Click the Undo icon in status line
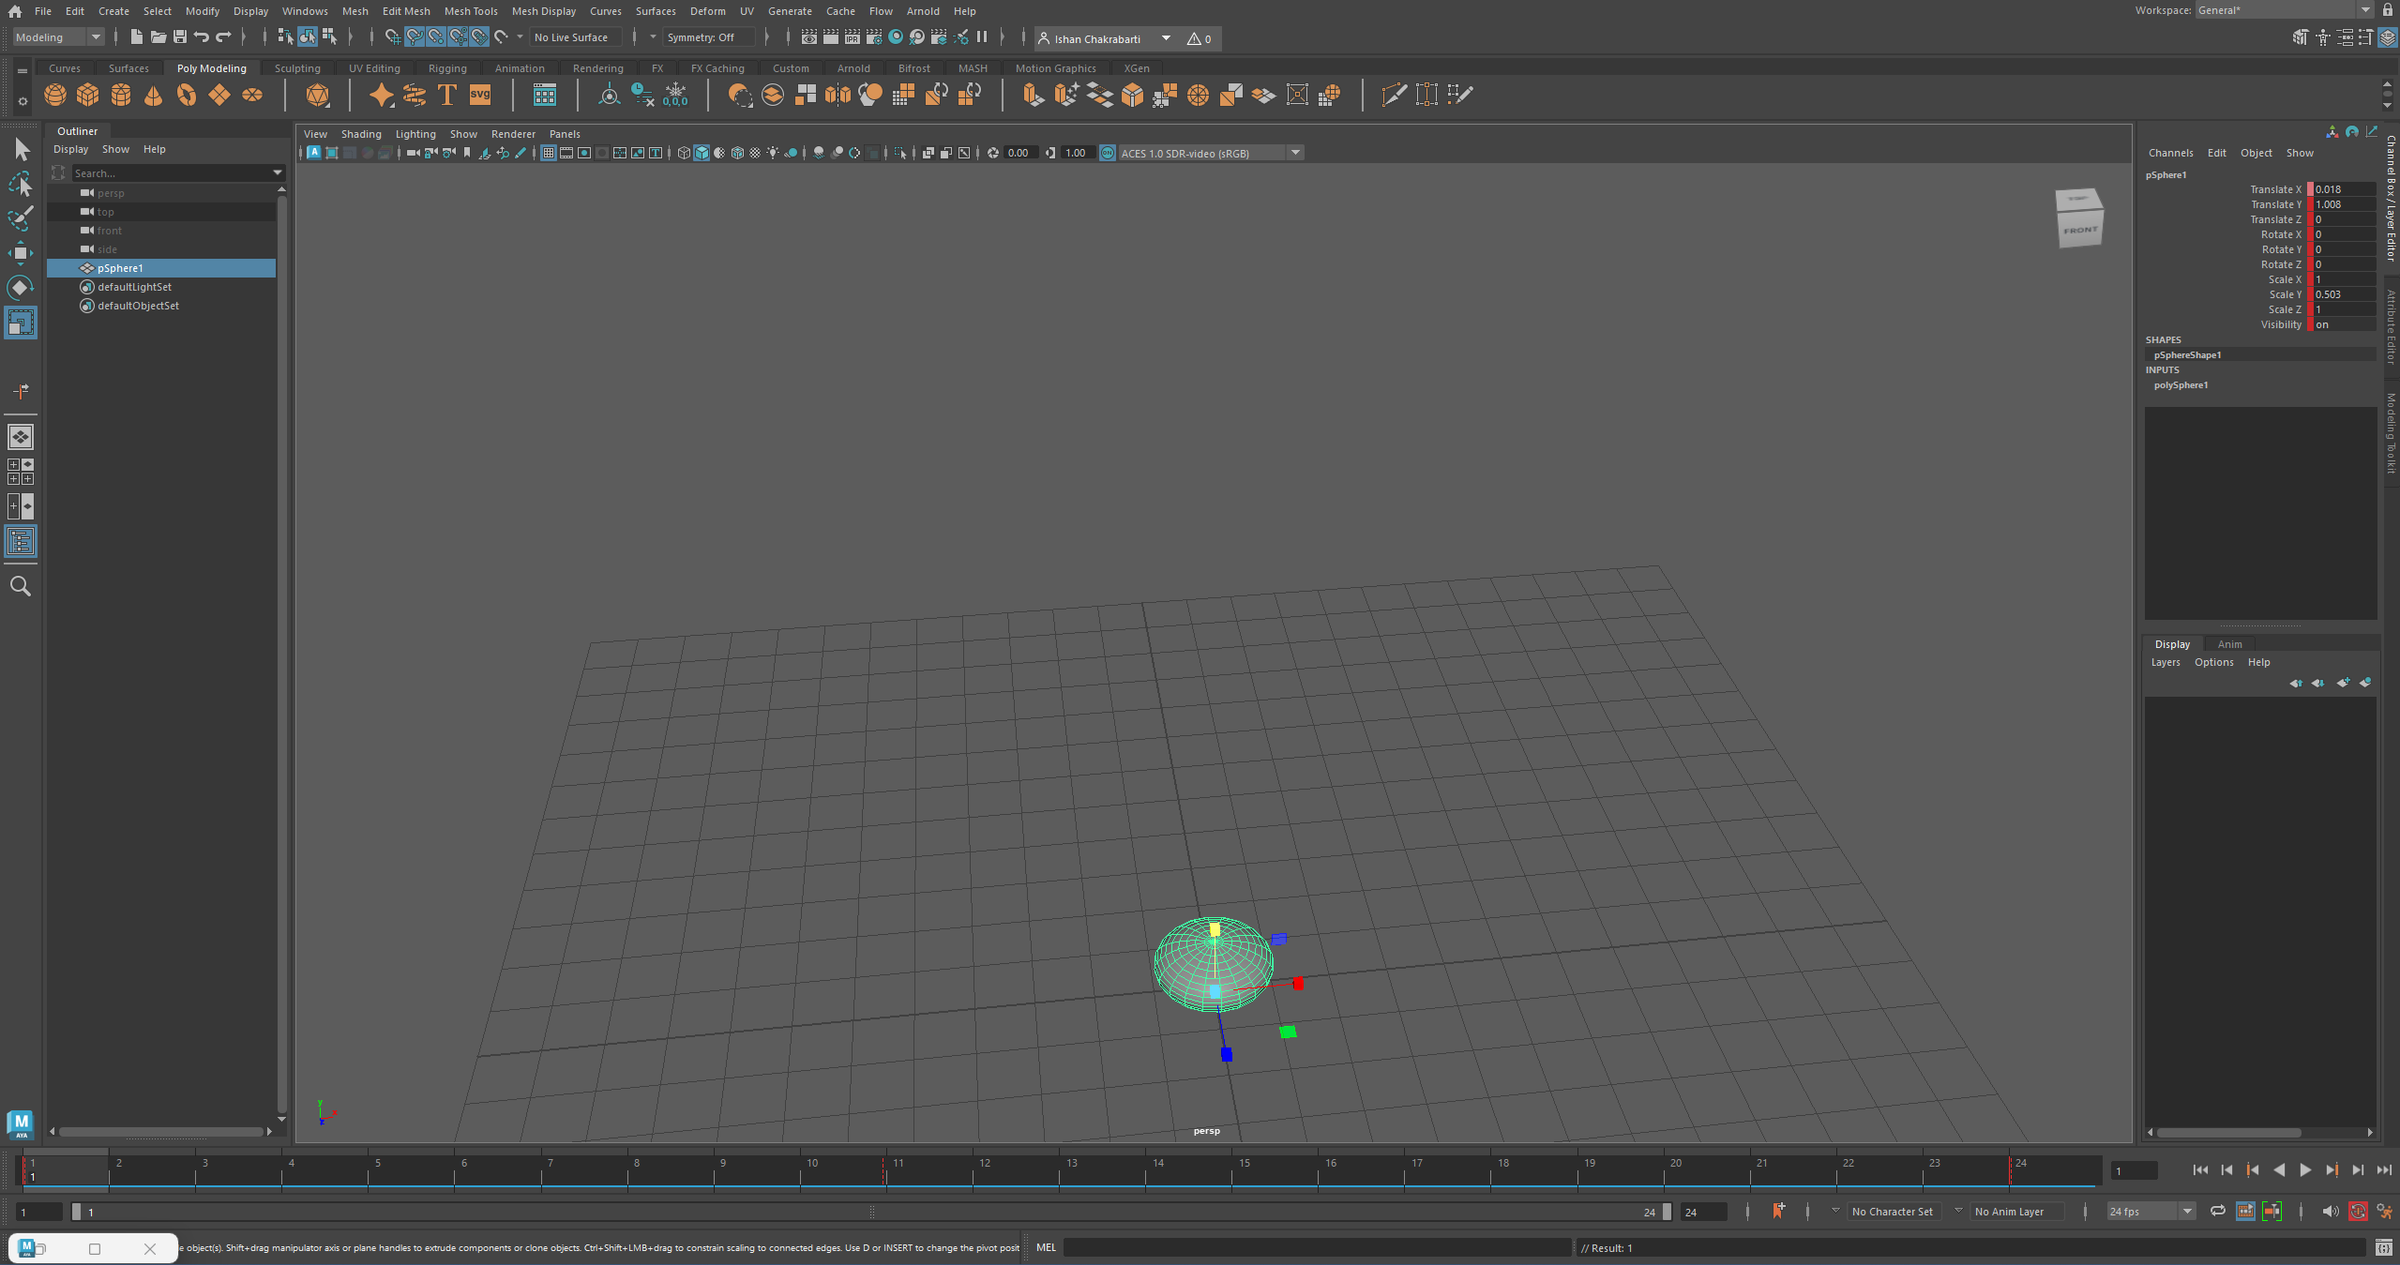This screenshot has height=1265, width=2400. [202, 38]
